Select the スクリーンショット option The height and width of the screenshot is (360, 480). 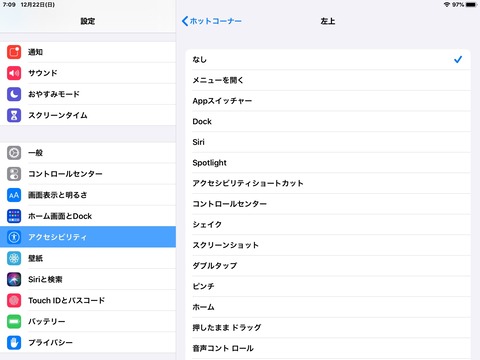328,245
